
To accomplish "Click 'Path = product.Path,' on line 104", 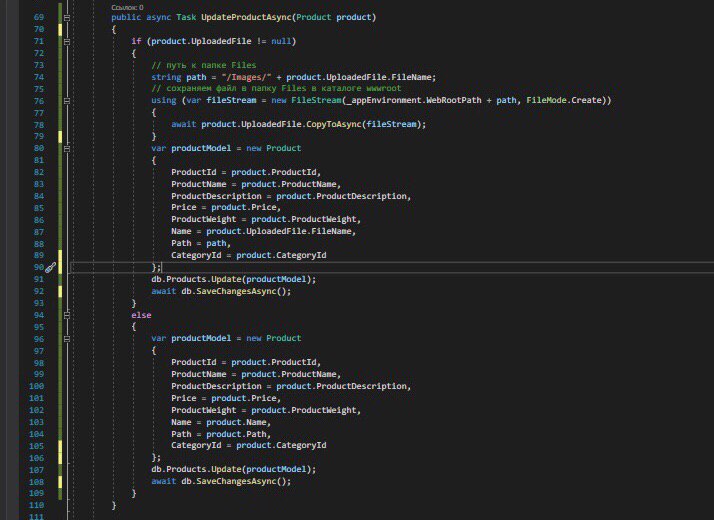I will (x=221, y=434).
